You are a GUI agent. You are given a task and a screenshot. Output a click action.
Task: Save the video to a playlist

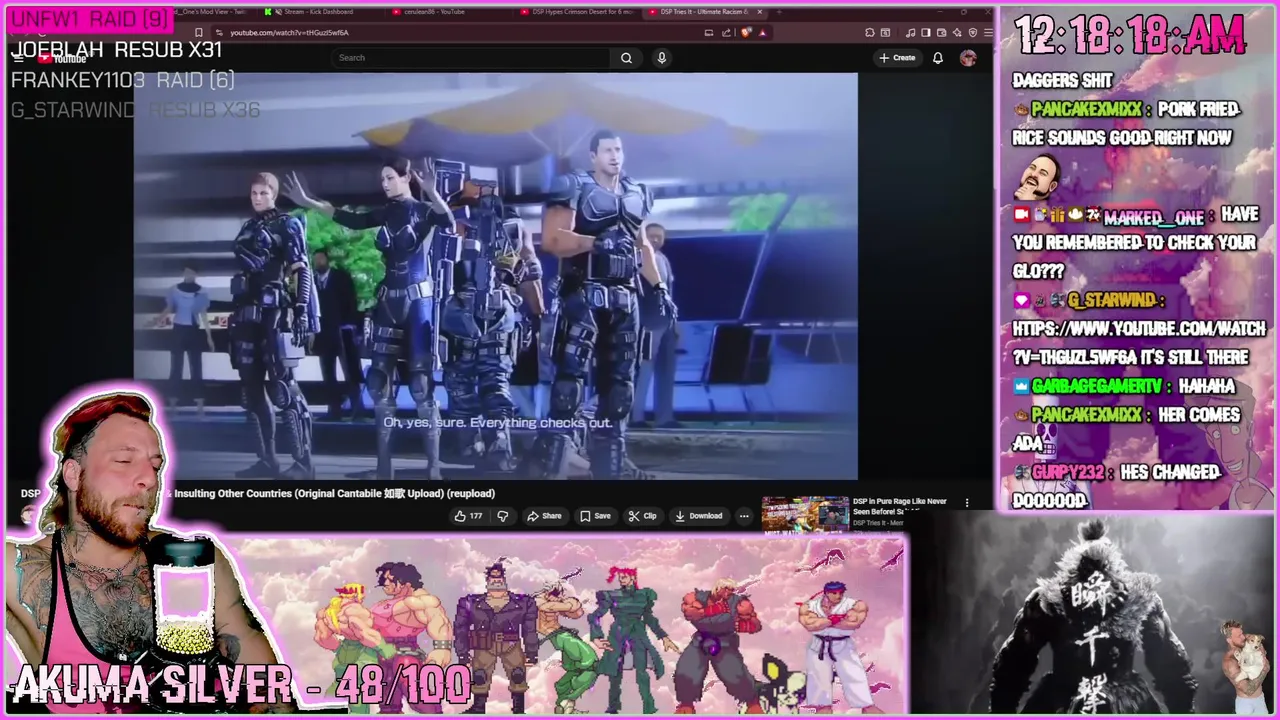pos(595,516)
